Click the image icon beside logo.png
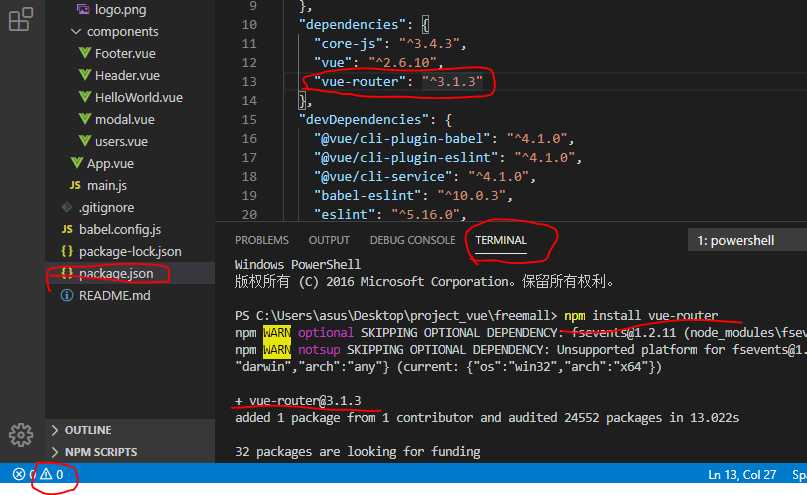 click(x=83, y=9)
